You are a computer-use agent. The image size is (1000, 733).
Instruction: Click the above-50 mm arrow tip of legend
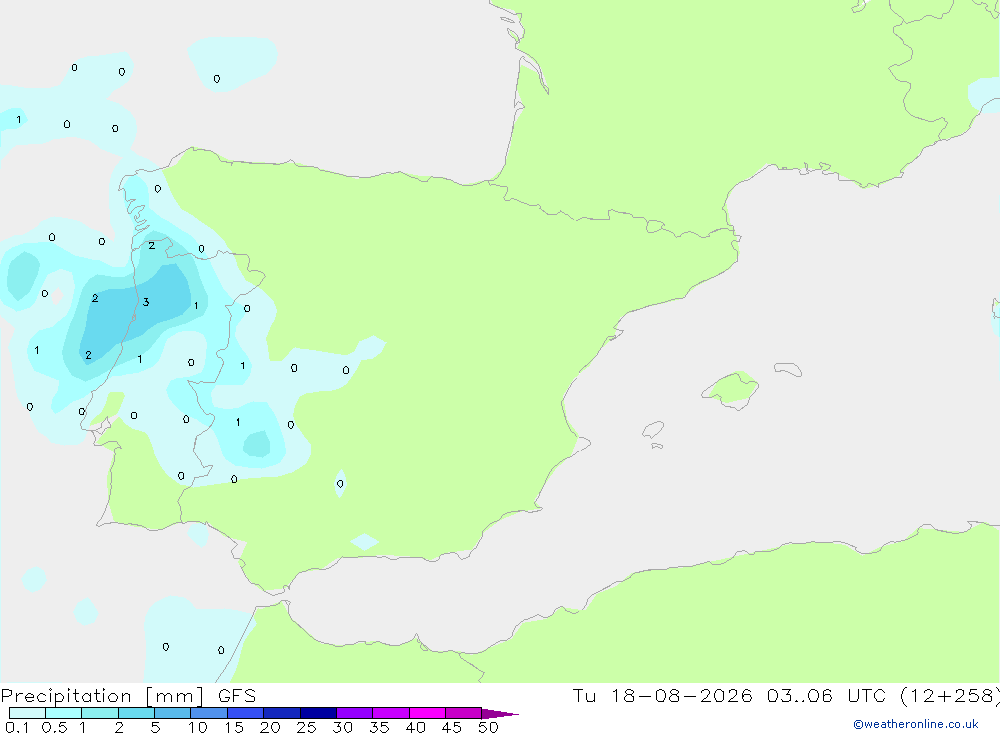pyautogui.click(x=500, y=713)
